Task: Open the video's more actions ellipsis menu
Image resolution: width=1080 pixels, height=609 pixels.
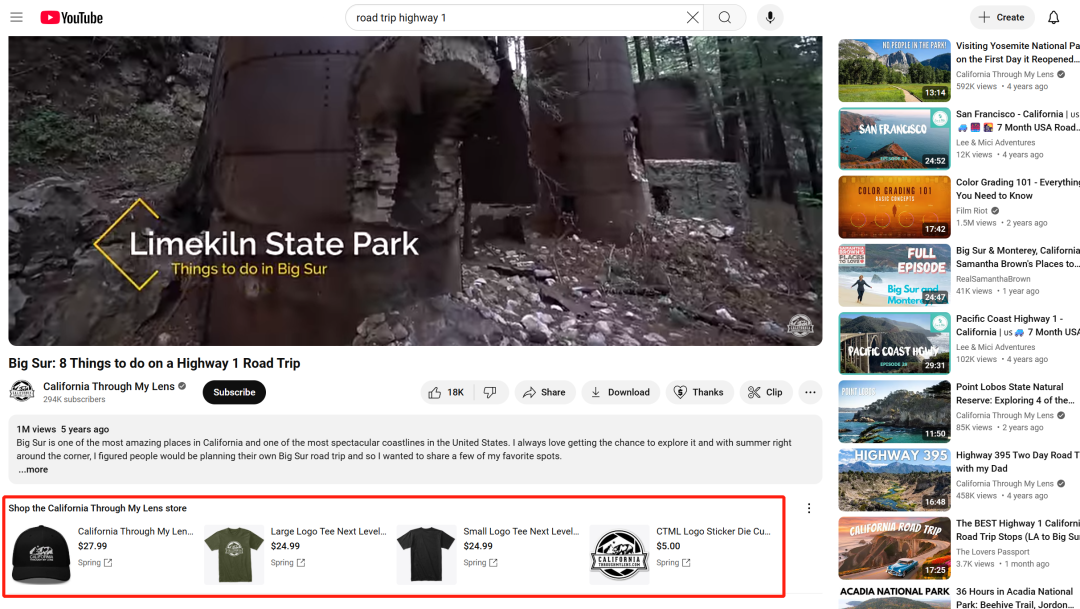Action: (x=810, y=392)
